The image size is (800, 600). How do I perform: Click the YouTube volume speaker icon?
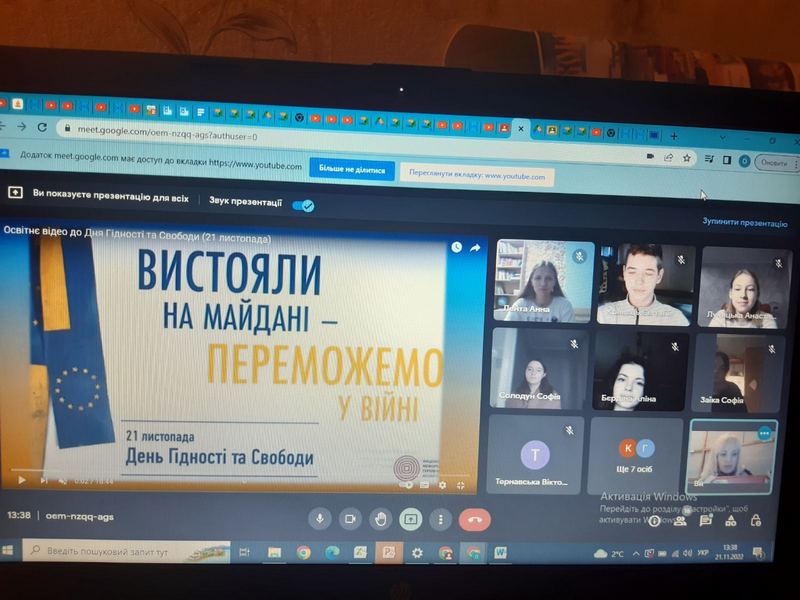click(63, 481)
